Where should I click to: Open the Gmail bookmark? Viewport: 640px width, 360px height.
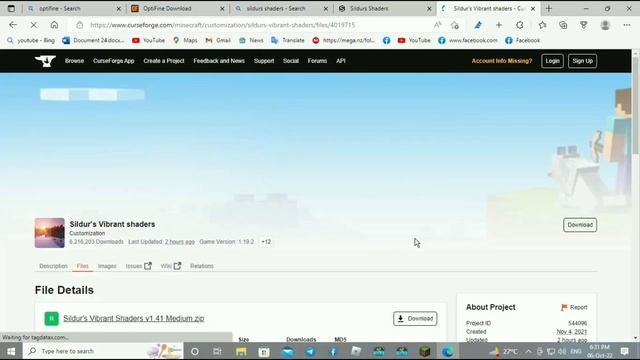[x=218, y=40]
